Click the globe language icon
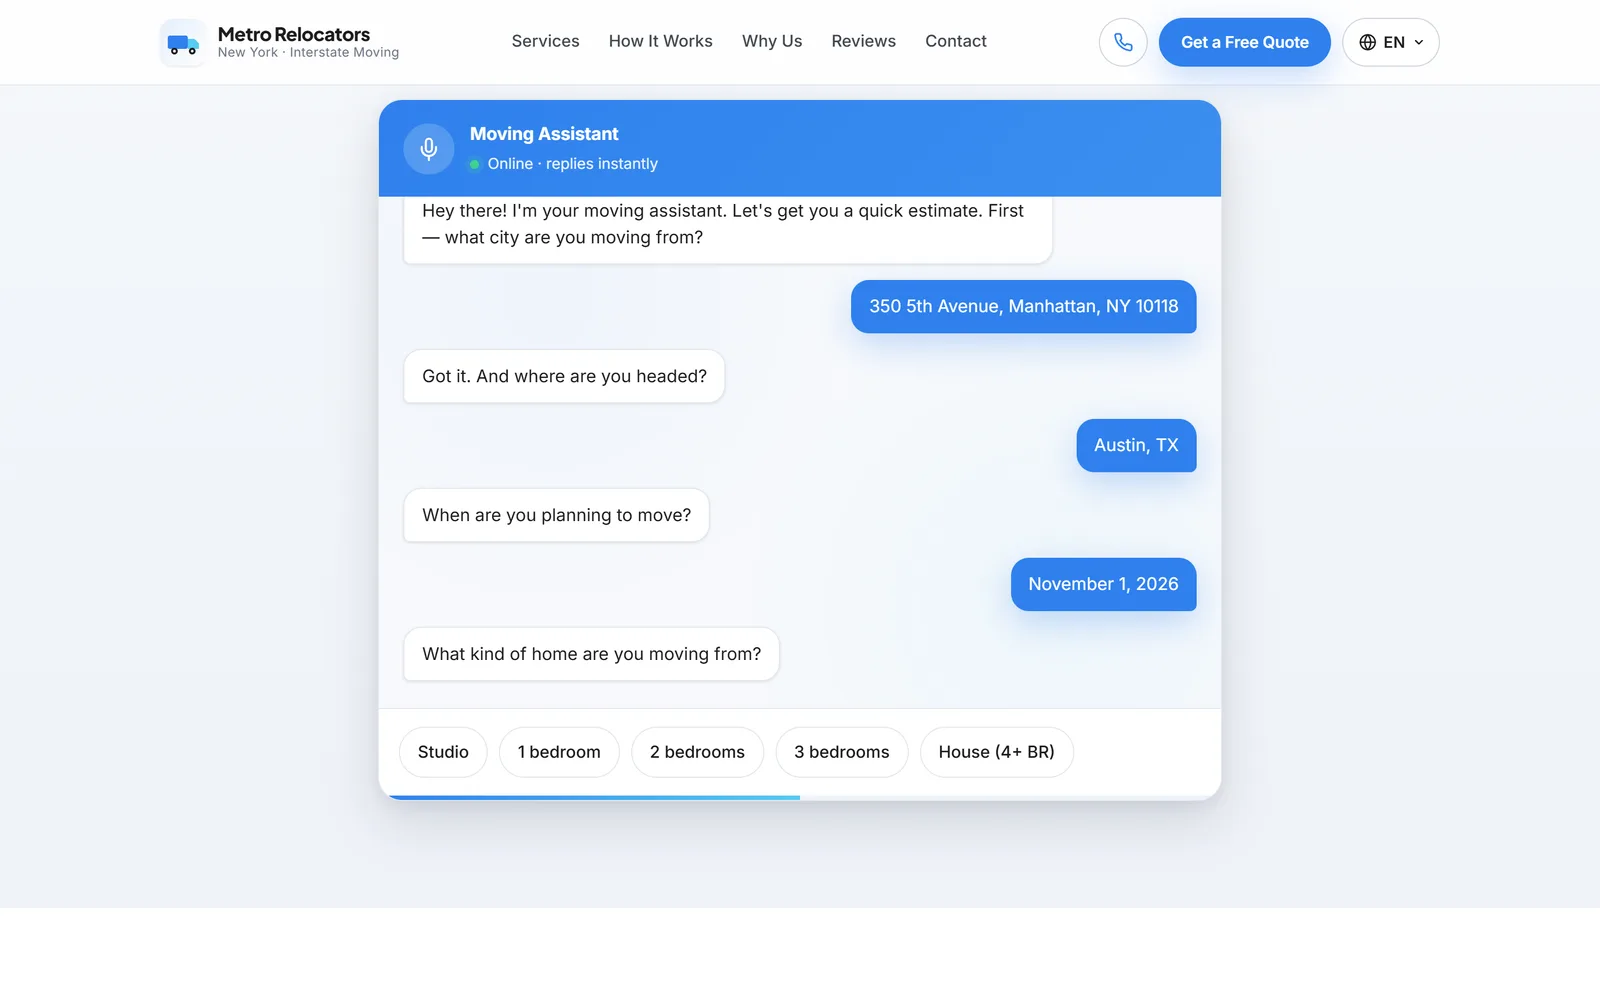This screenshot has height=1000, width=1600. [1368, 42]
